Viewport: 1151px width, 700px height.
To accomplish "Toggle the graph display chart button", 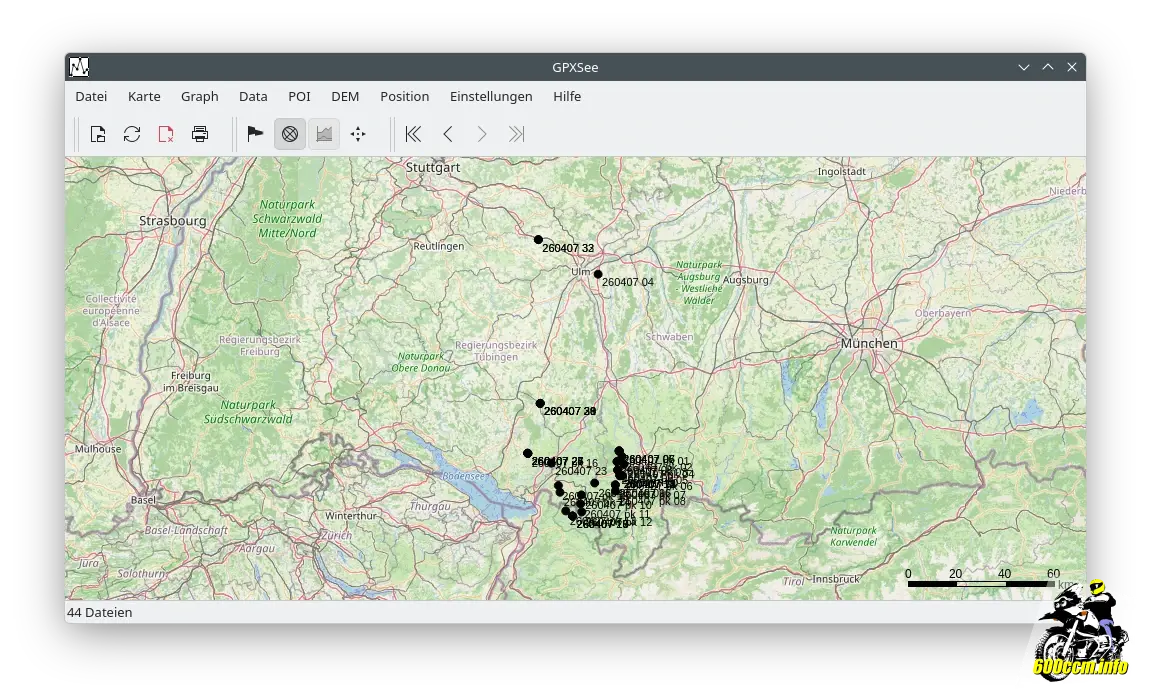I will click(x=323, y=134).
